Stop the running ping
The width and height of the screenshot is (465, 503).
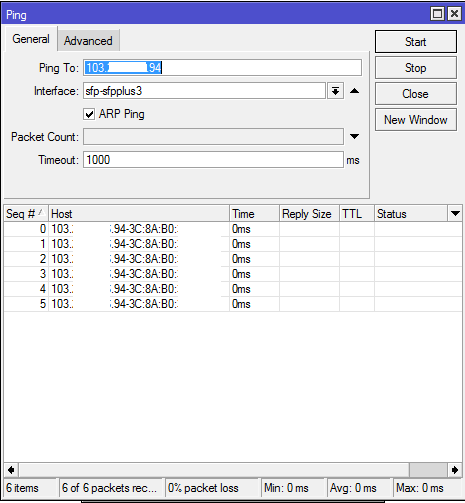pos(416,68)
